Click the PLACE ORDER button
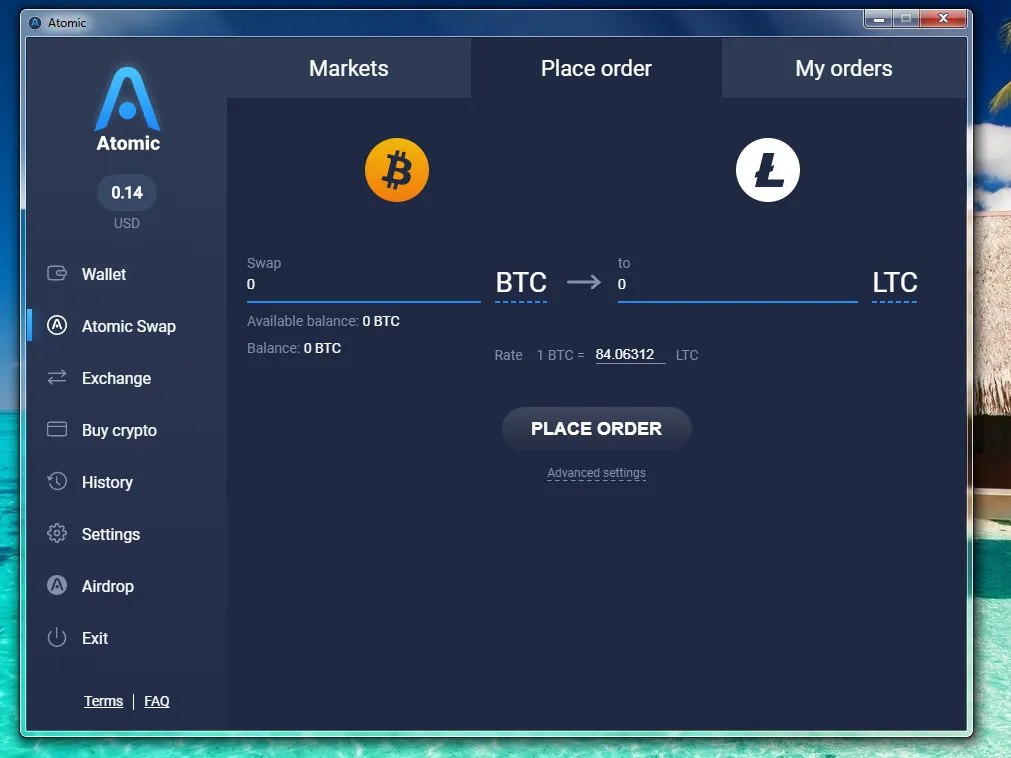Screen dimensions: 1011x758 [x=596, y=429]
